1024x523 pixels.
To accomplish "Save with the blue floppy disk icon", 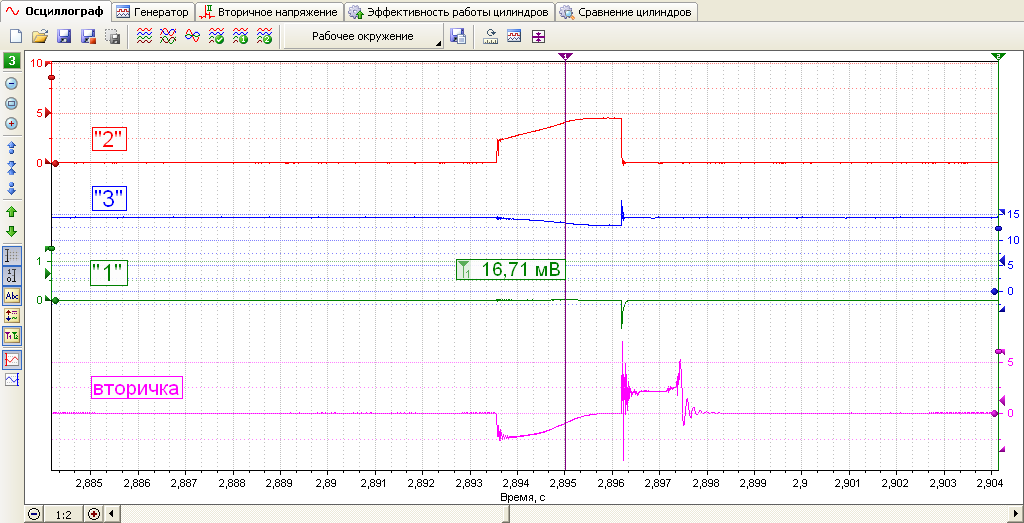I will pos(64,37).
